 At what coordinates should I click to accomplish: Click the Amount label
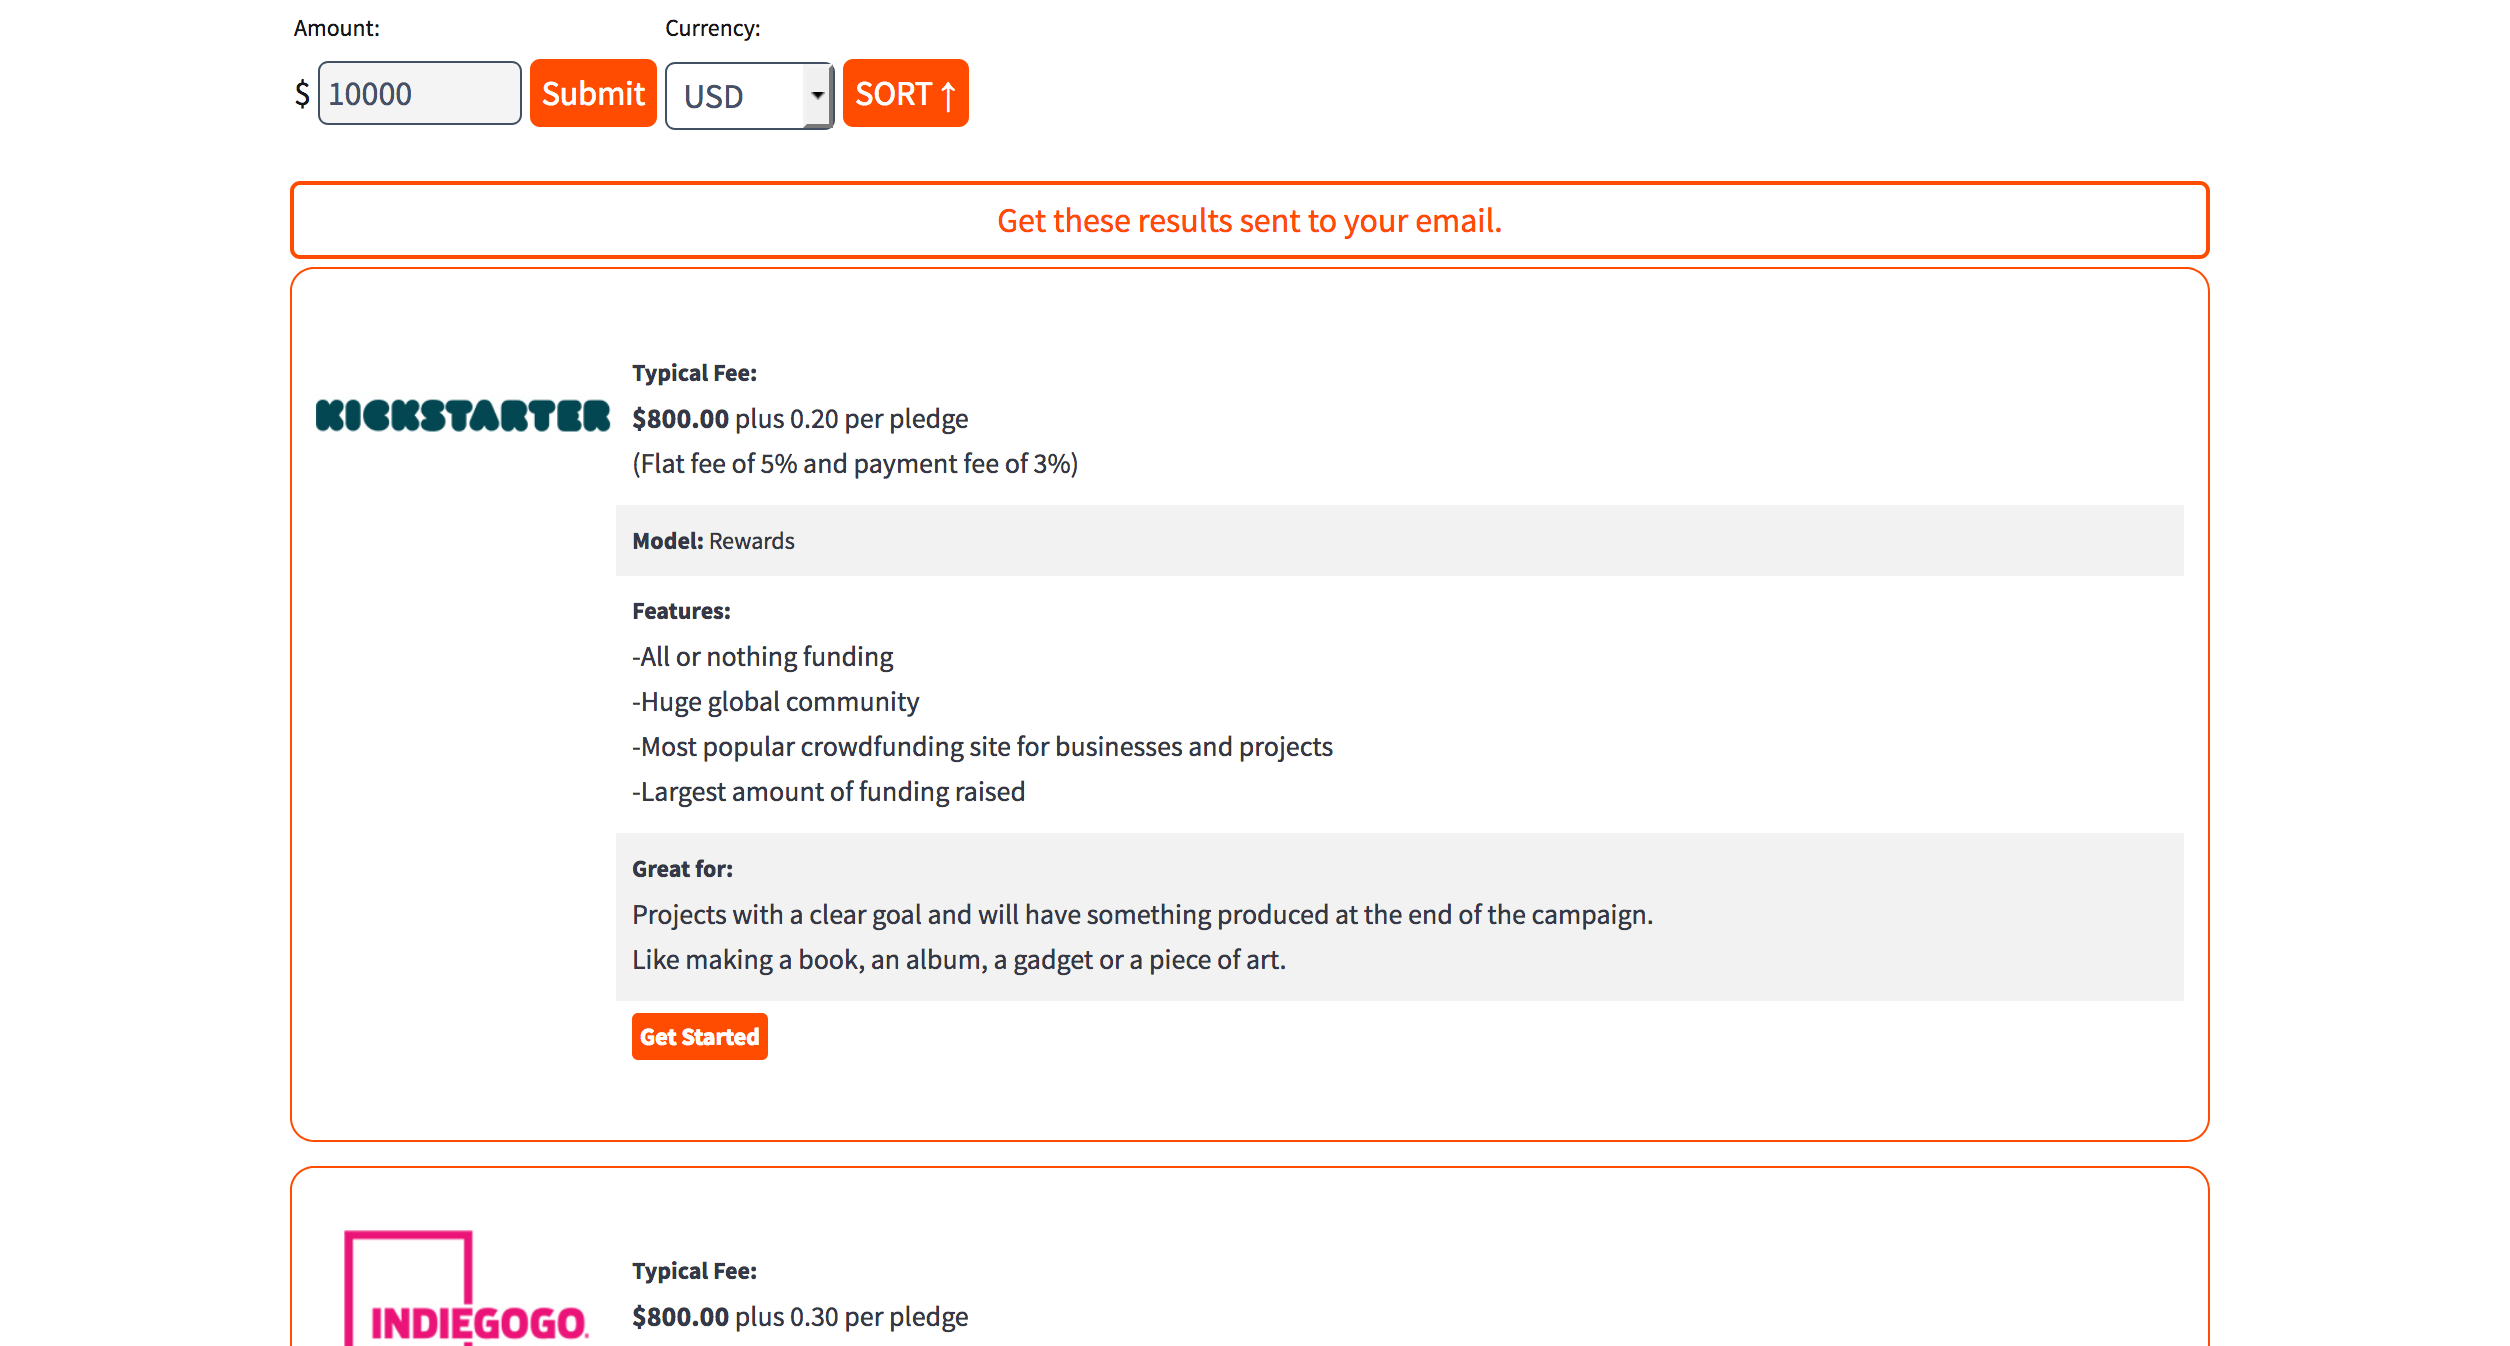pos(336,29)
